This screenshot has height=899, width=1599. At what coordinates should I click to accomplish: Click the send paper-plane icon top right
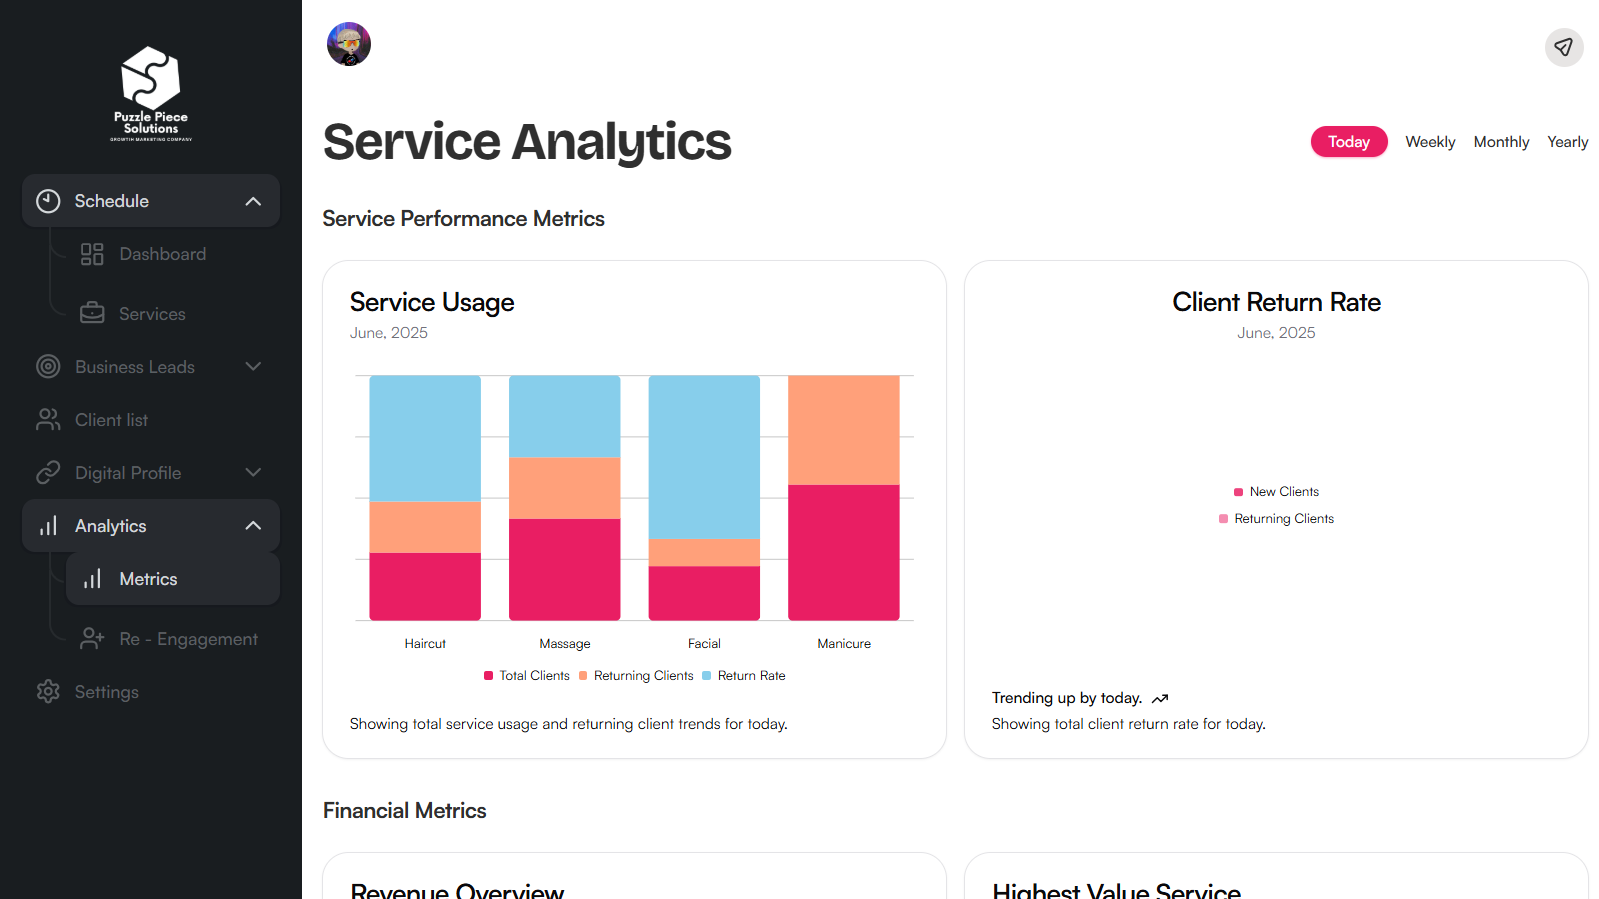point(1563,47)
